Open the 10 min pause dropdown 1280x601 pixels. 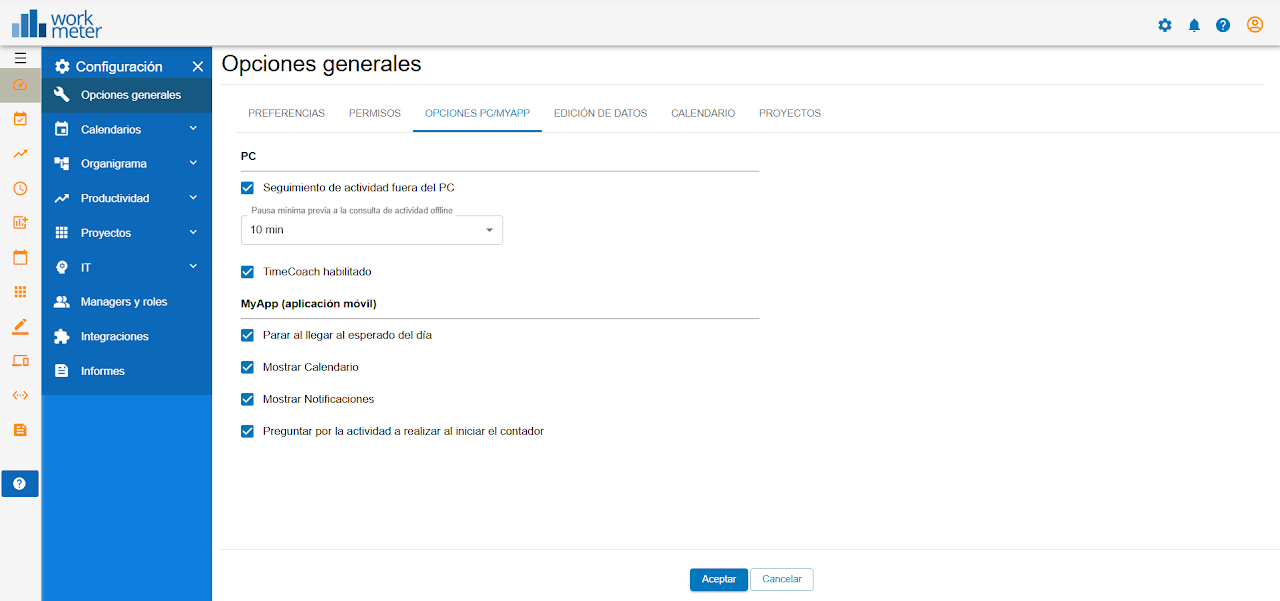point(371,230)
